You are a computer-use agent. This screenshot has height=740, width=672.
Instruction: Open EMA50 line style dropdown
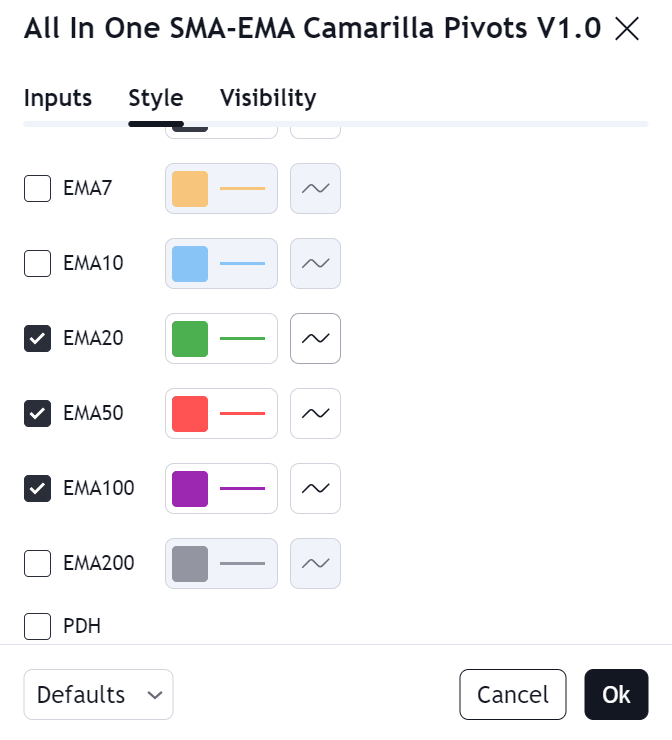pos(242,413)
